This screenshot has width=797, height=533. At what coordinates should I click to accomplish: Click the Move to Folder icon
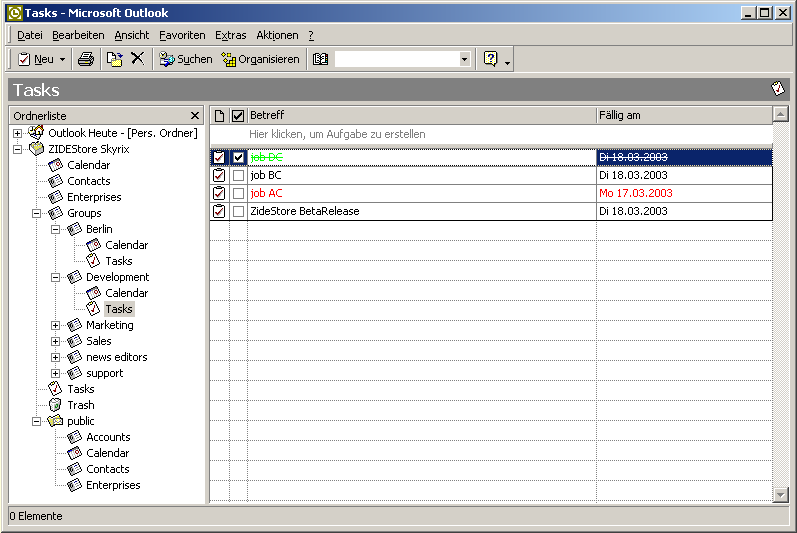114,59
